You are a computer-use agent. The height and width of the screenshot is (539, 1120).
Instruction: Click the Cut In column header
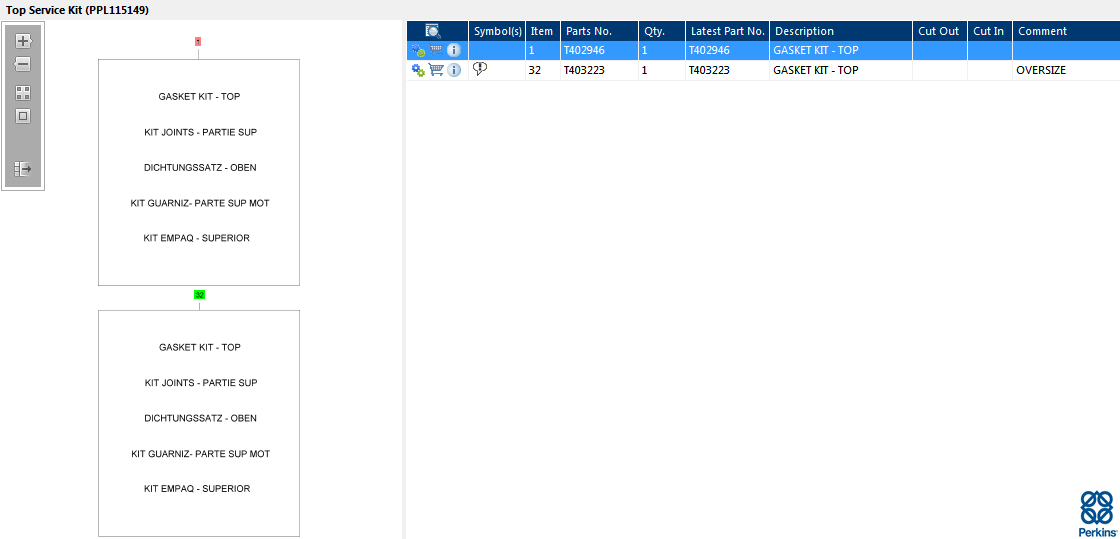990,31
